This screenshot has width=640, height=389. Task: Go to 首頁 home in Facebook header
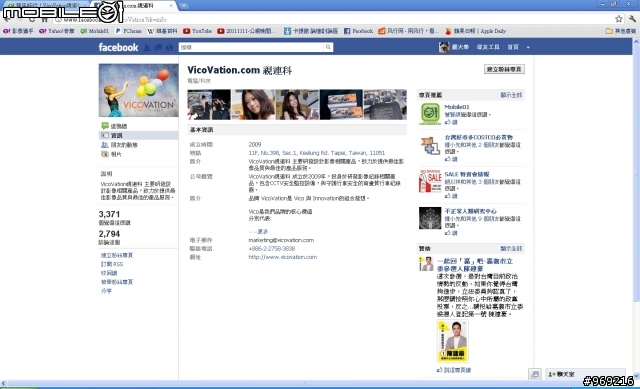[x=513, y=47]
